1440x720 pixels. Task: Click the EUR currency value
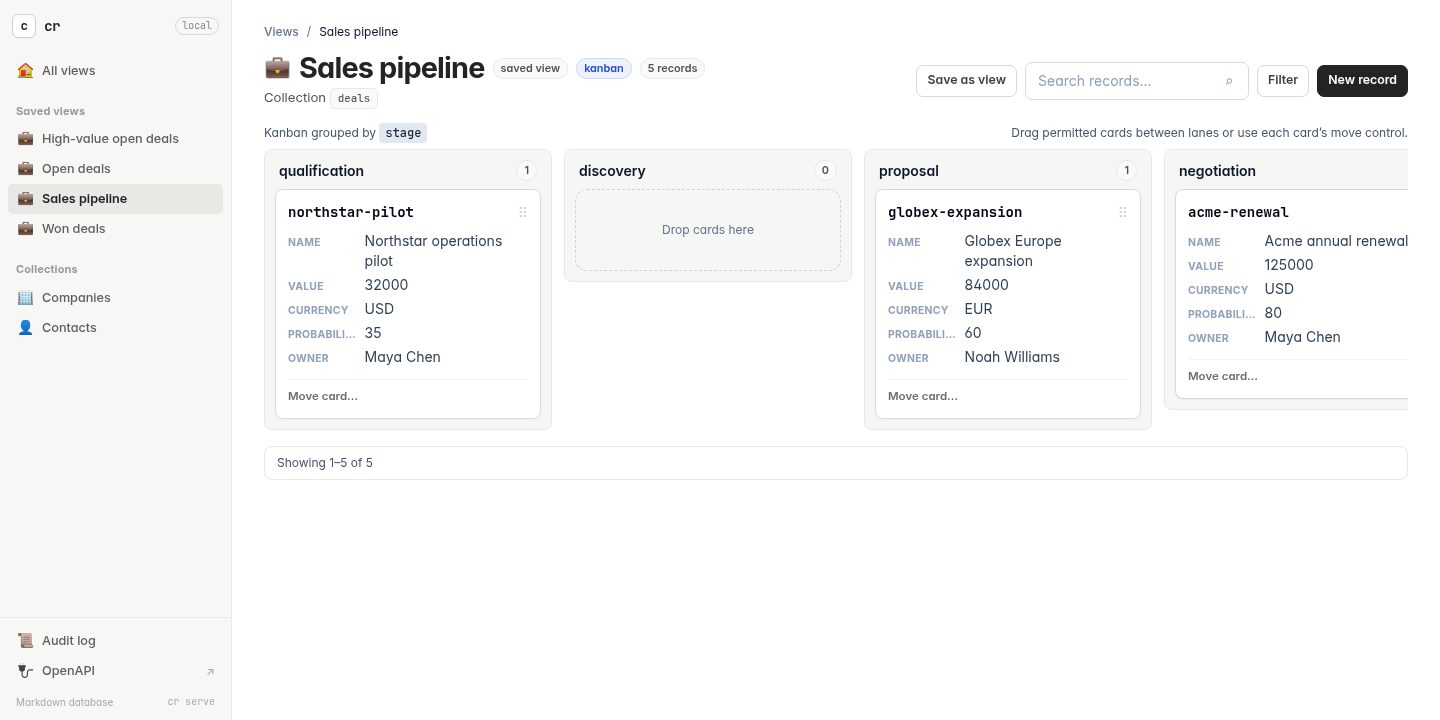[x=979, y=309]
